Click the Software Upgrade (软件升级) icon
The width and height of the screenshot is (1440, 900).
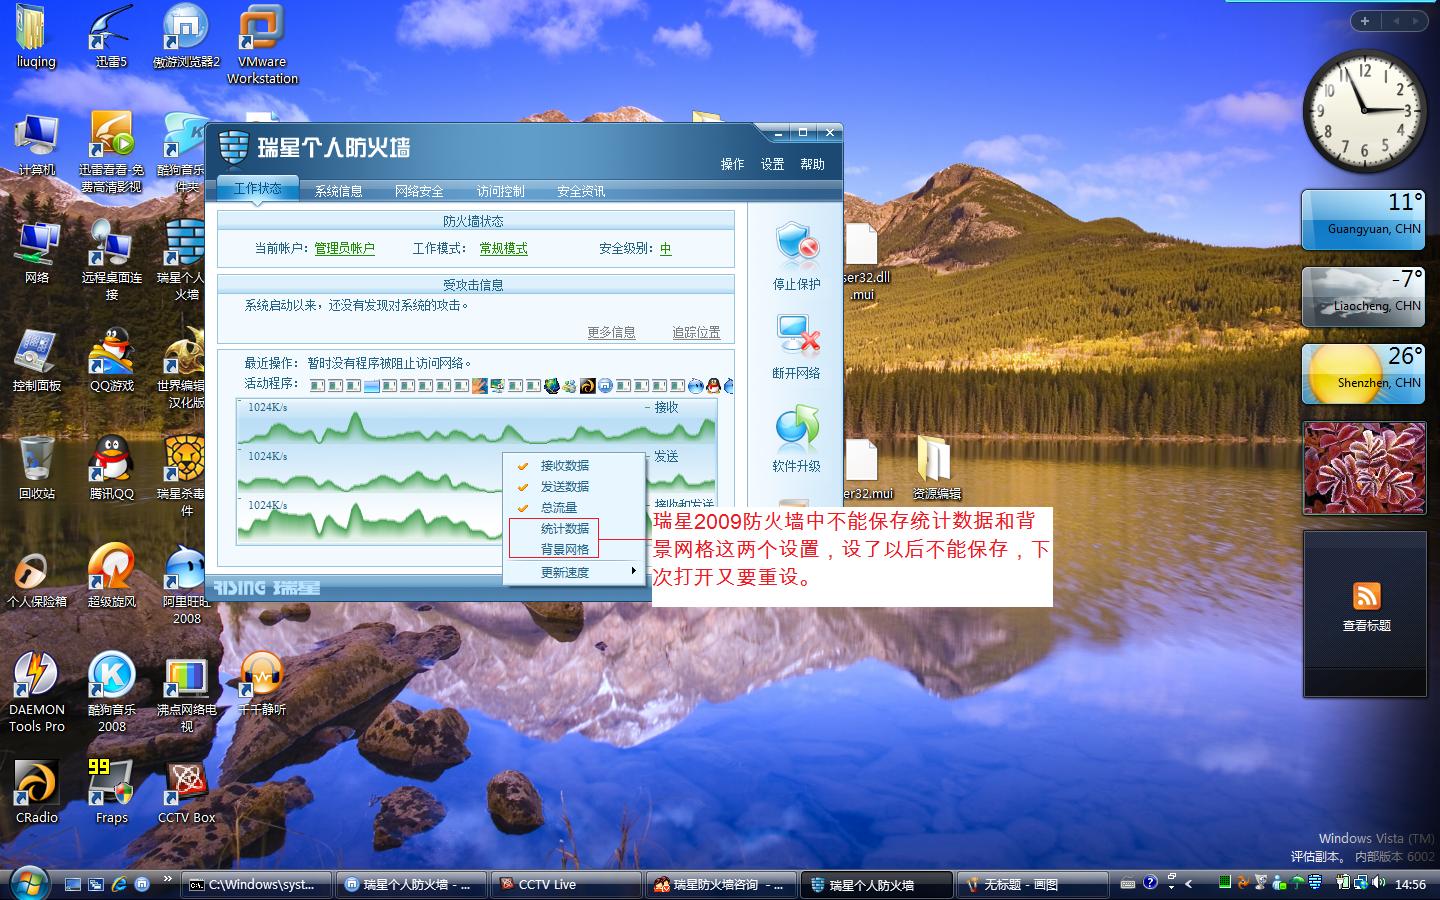[797, 428]
